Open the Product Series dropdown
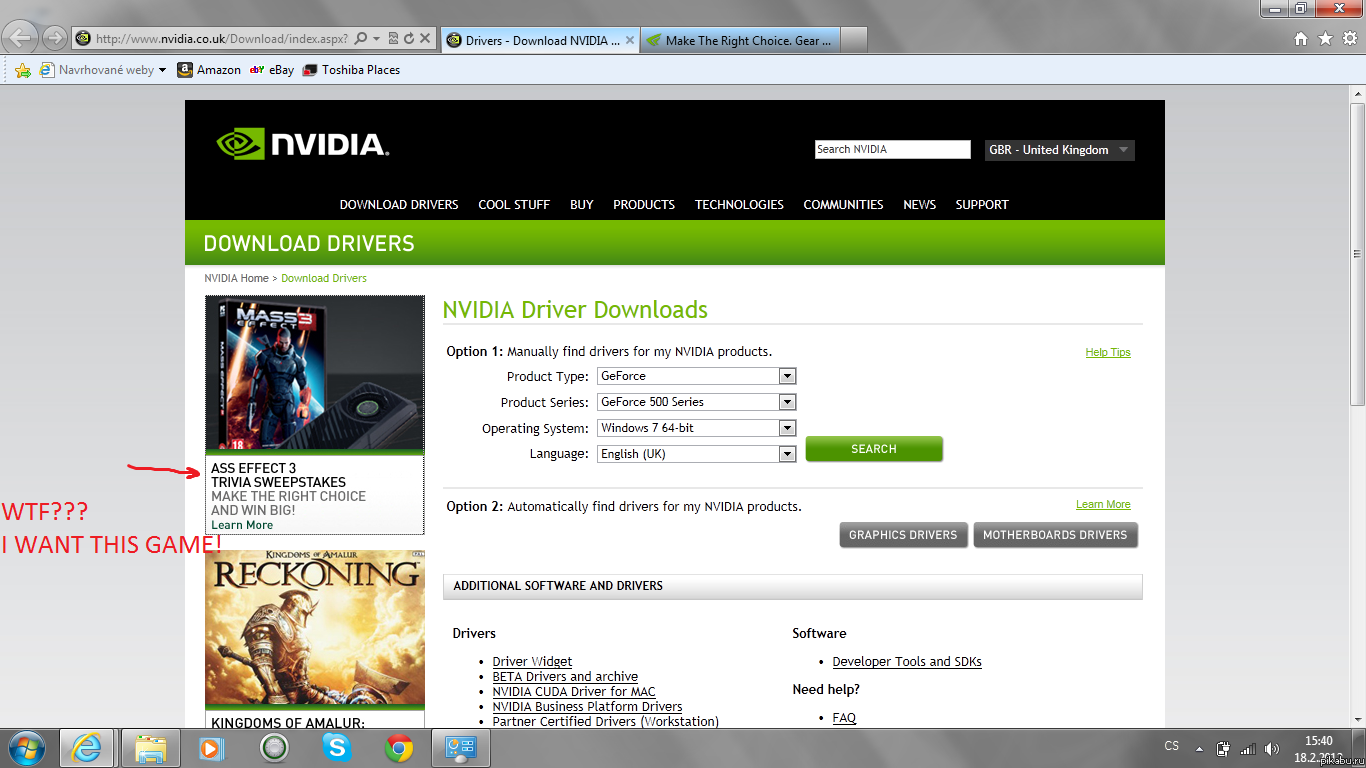This screenshot has width=1366, height=768. 696,402
